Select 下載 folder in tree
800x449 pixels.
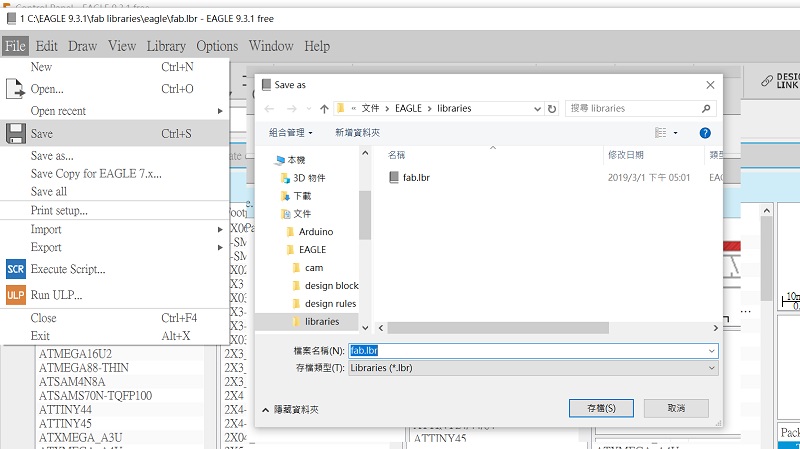[x=302, y=196]
